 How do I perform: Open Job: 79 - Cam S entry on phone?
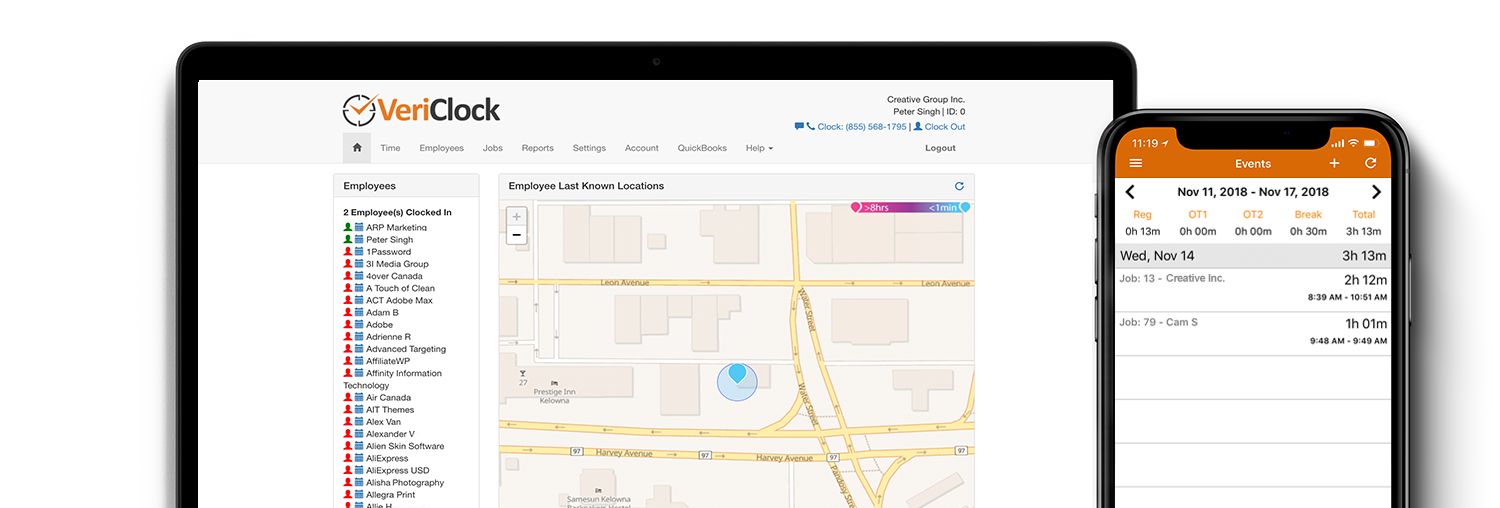click(1253, 332)
